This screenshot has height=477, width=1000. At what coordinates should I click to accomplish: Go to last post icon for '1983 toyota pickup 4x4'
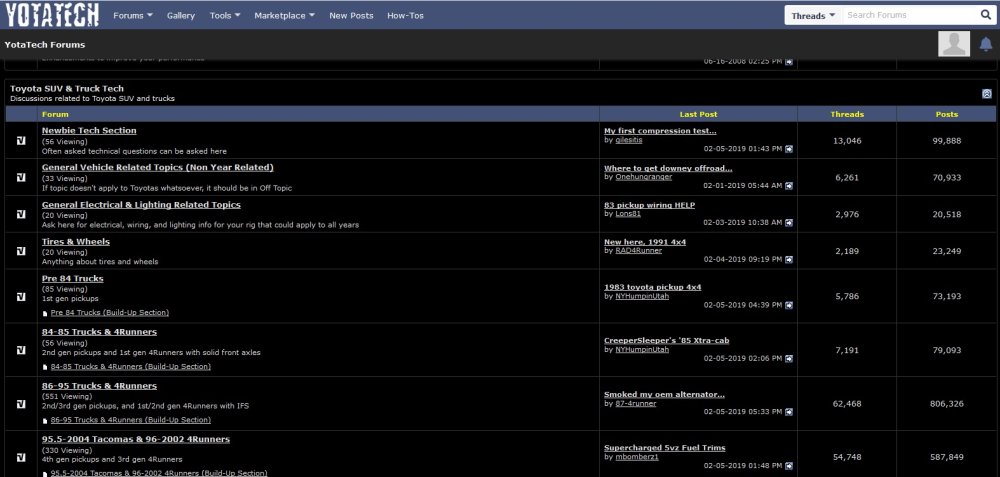(789, 305)
